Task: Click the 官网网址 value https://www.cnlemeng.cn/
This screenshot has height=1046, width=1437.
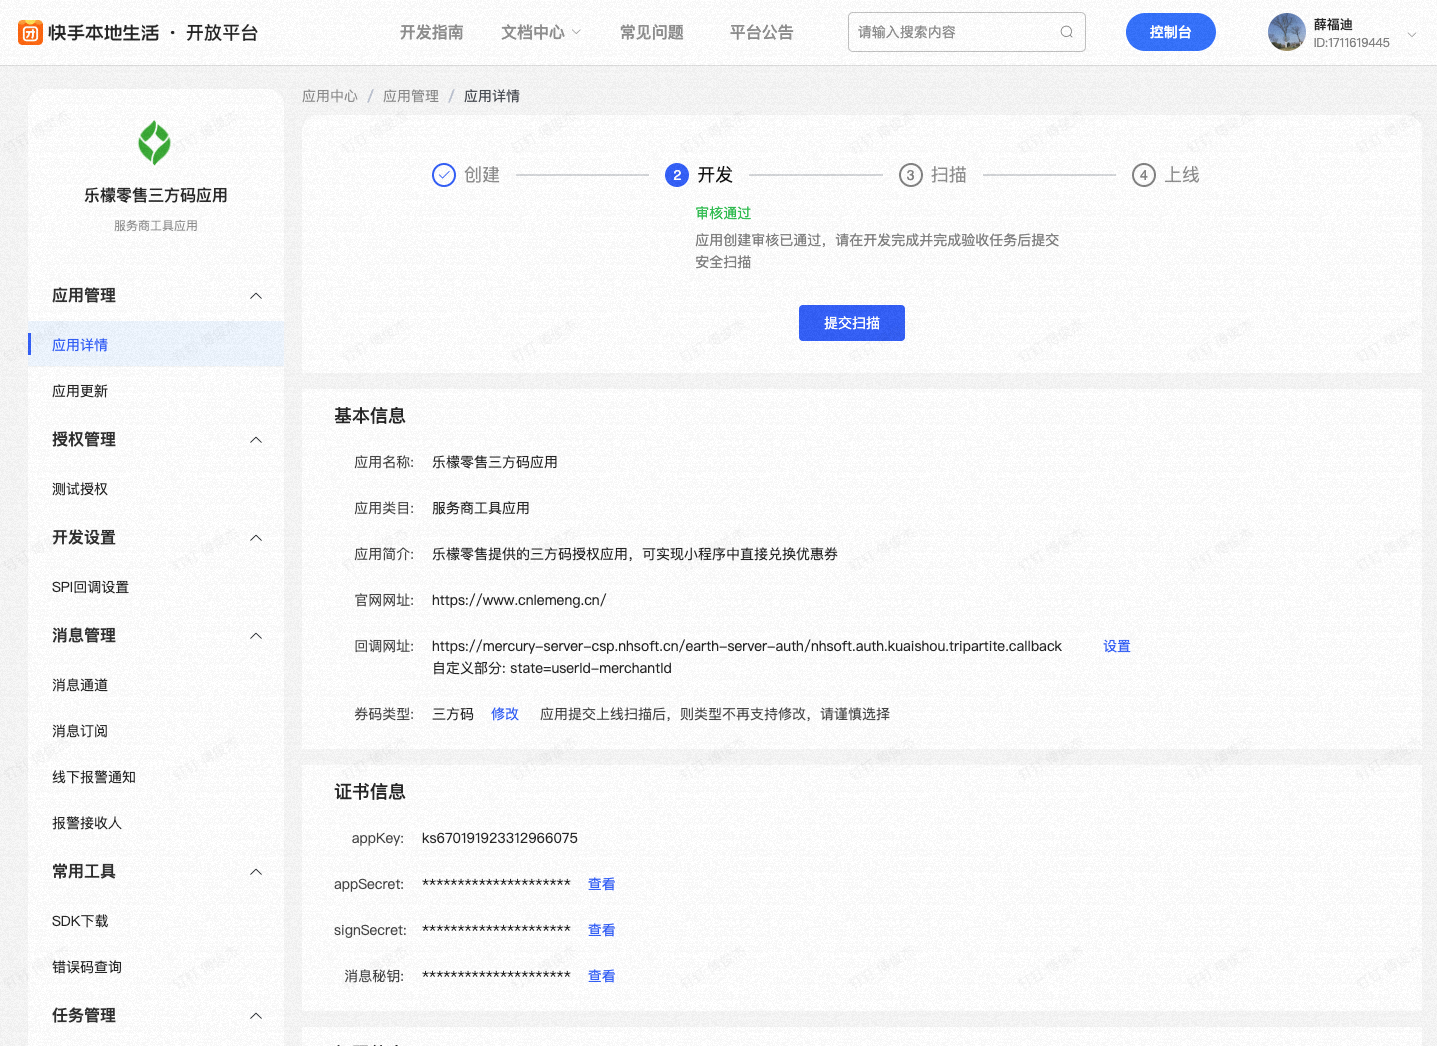Action: point(519,600)
